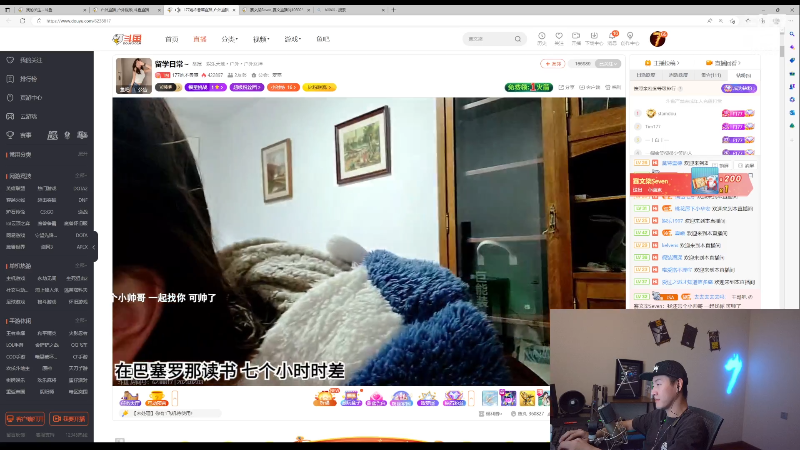Click the download client icon in header
This screenshot has width=800, height=450.
594,36
